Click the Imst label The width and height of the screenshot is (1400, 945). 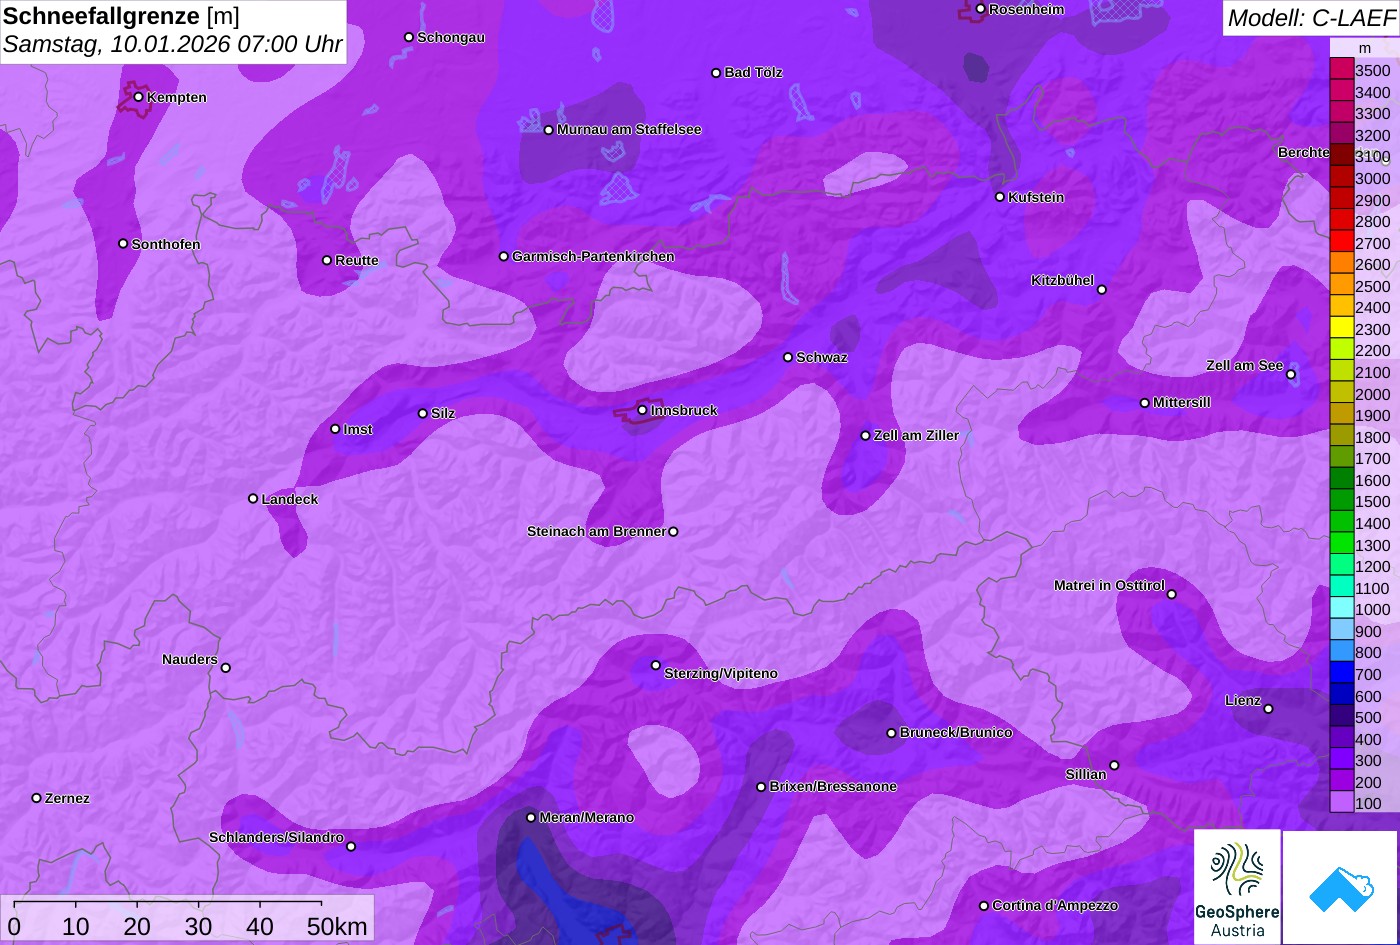(358, 429)
